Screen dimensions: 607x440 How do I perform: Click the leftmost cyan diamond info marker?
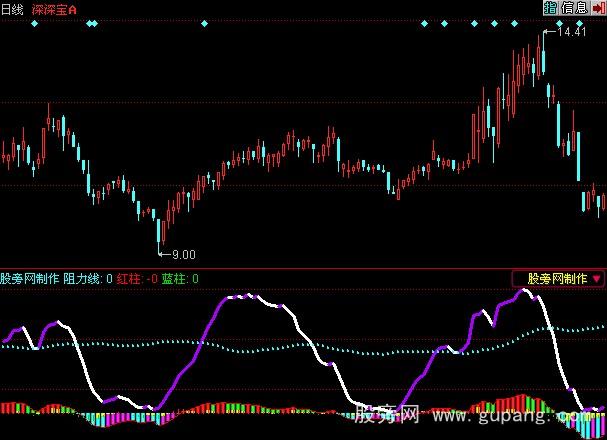[x=34, y=24]
